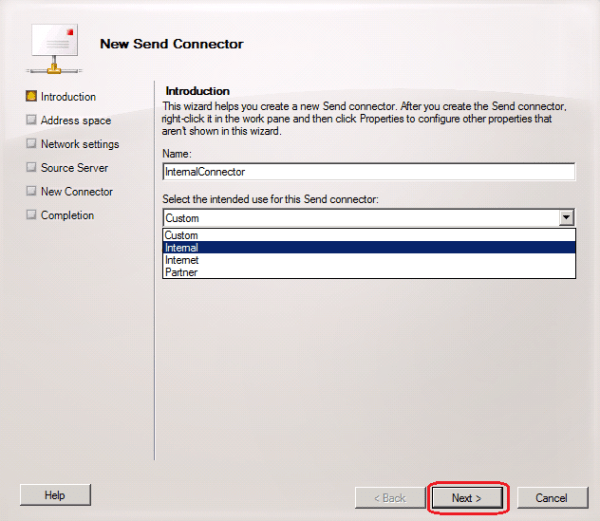Click the intended use combo box showing Custom
Image resolution: width=600 pixels, height=521 pixels.
tap(360, 217)
